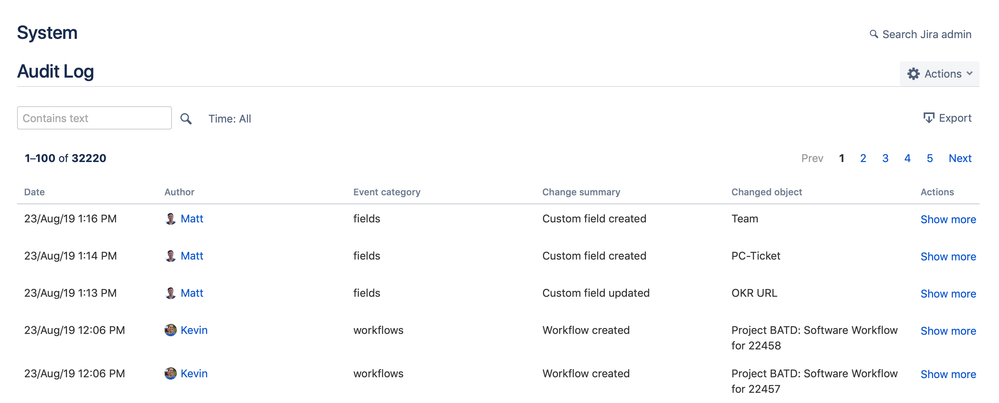This screenshot has width=999, height=403.
Task: Click the magnifier icon beside Search Jira admin
Action: pos(874,34)
